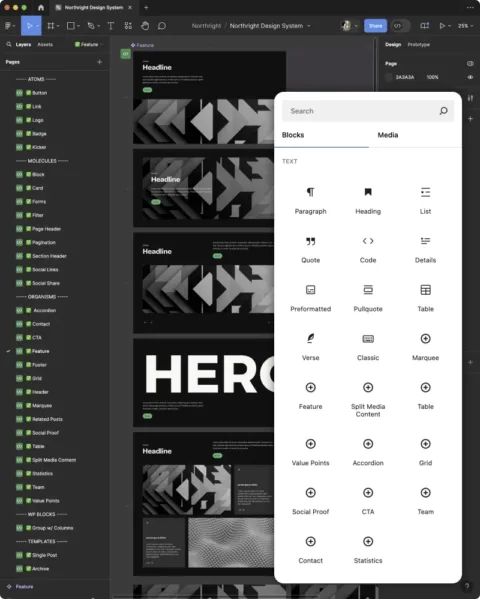This screenshot has width=480, height=599.
Task: Insert the Code block
Action: [x=368, y=250]
